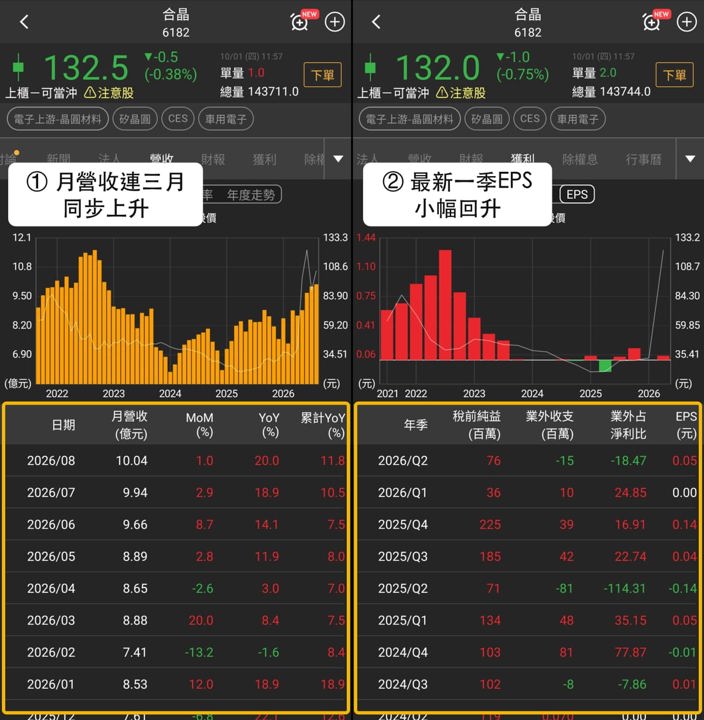Select the 2026/07 revenue row
This screenshot has width=704, height=720.
click(x=176, y=492)
